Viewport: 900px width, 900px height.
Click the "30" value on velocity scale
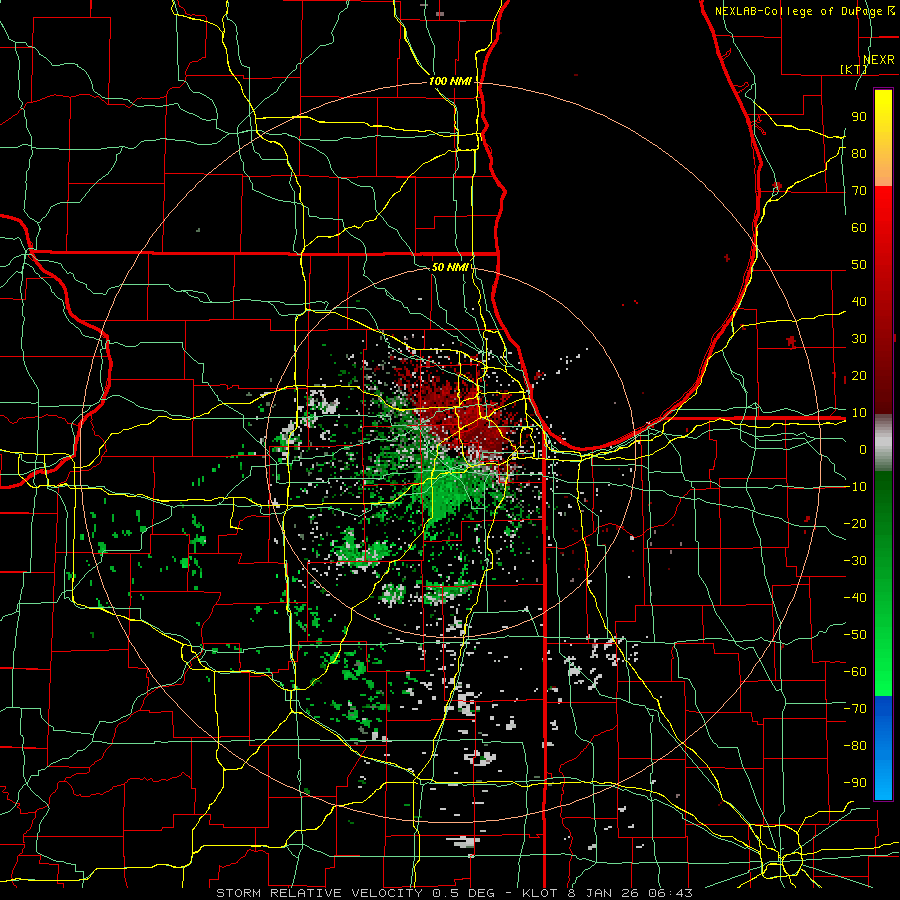(x=859, y=339)
